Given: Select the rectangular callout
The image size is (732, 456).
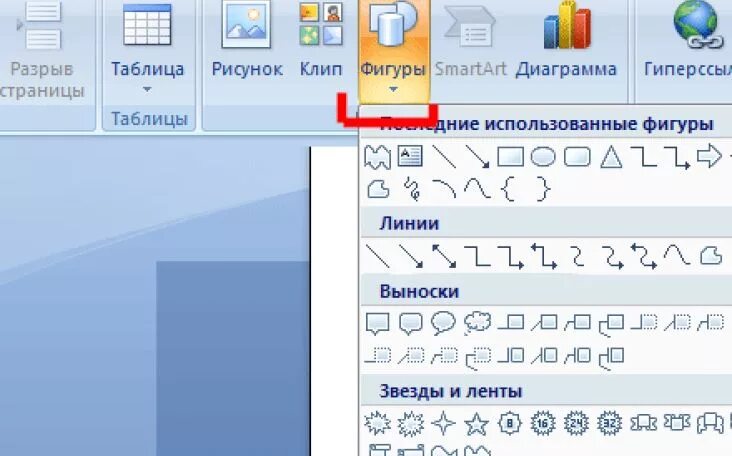Looking at the screenshot, I should [377, 323].
